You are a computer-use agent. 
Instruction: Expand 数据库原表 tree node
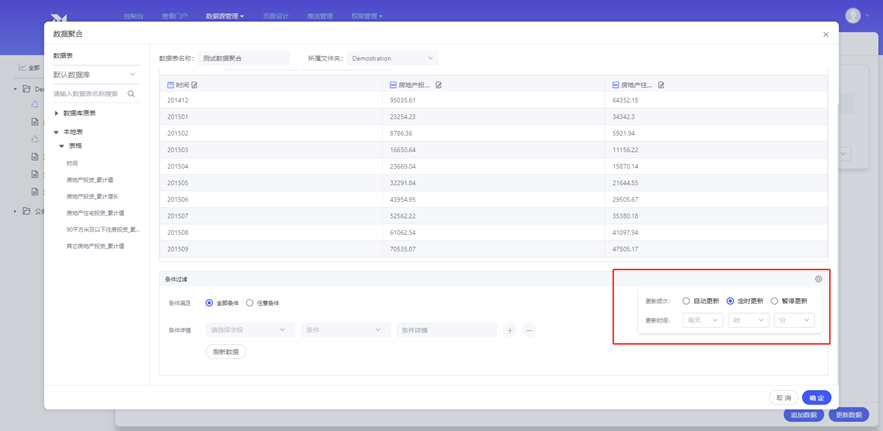click(x=57, y=113)
